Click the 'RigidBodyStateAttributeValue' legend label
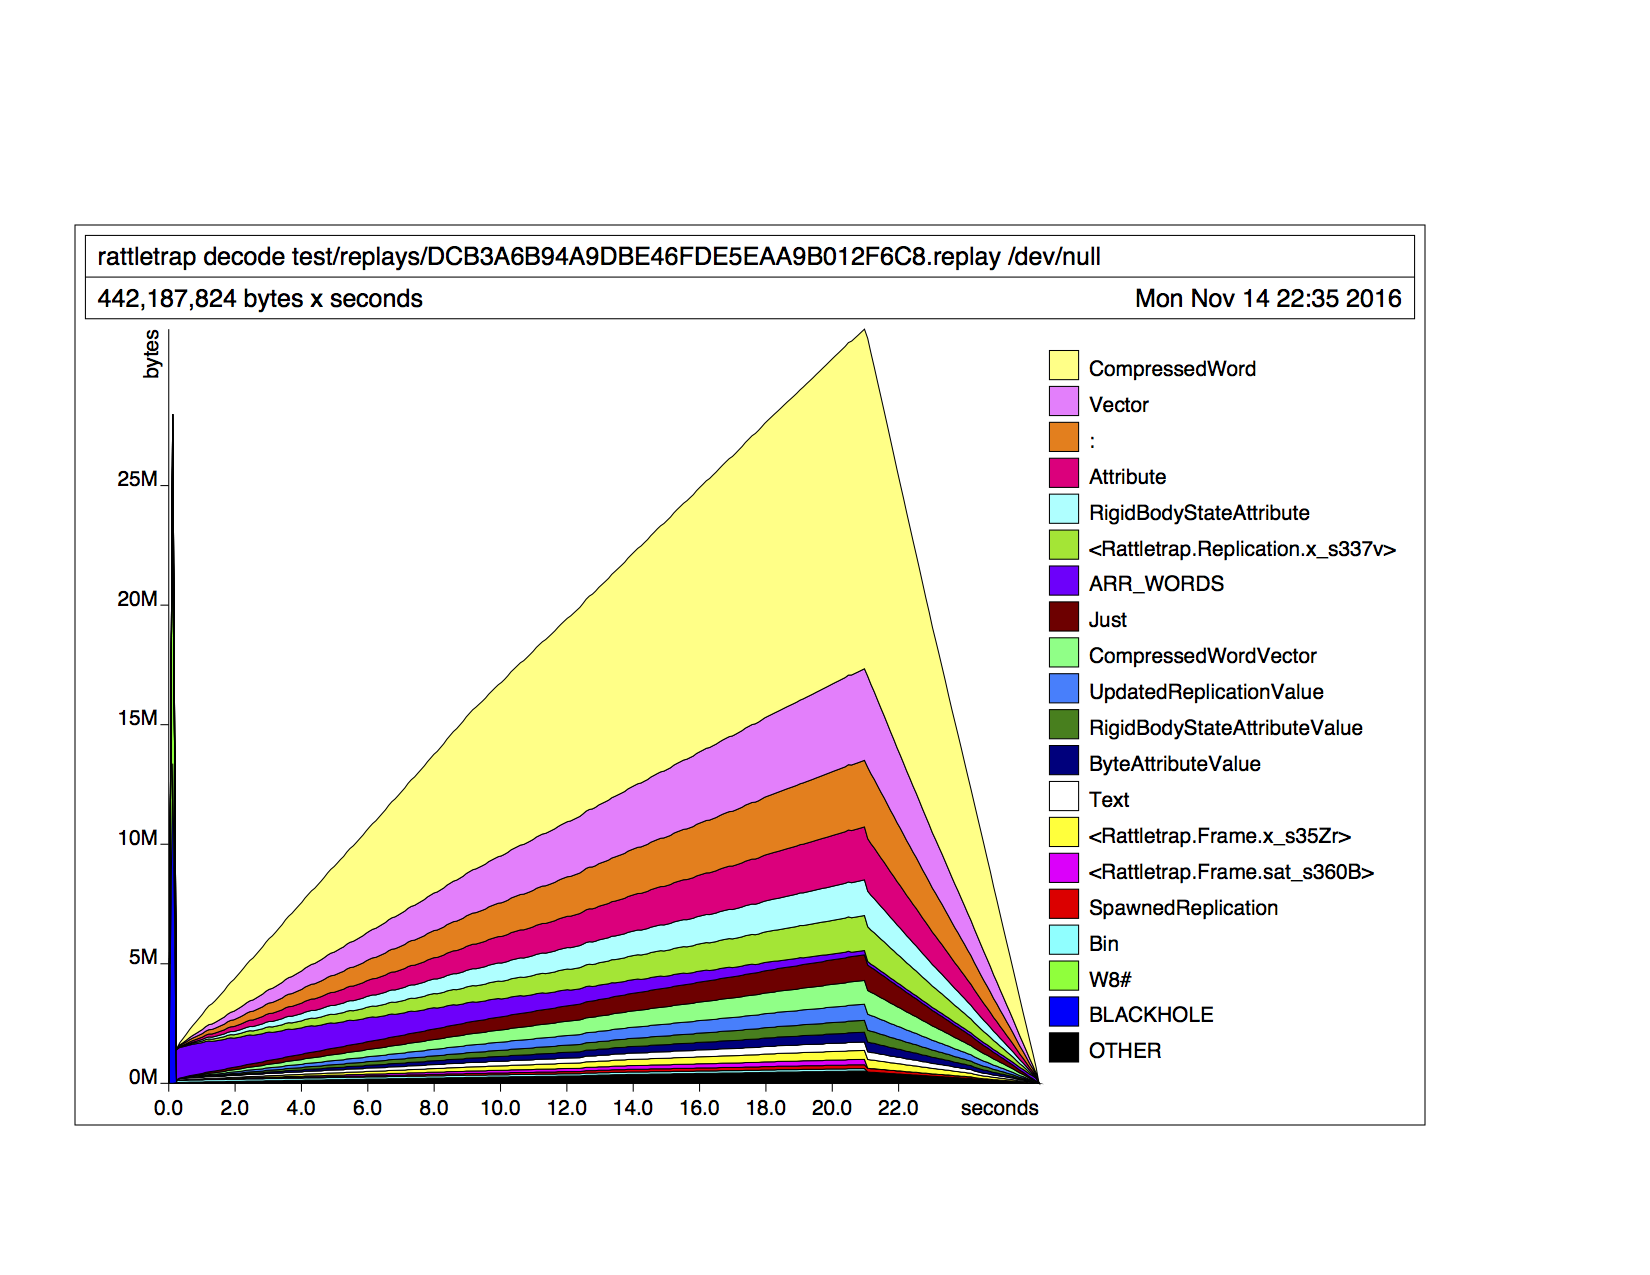1650x1275 pixels. (x=1225, y=728)
